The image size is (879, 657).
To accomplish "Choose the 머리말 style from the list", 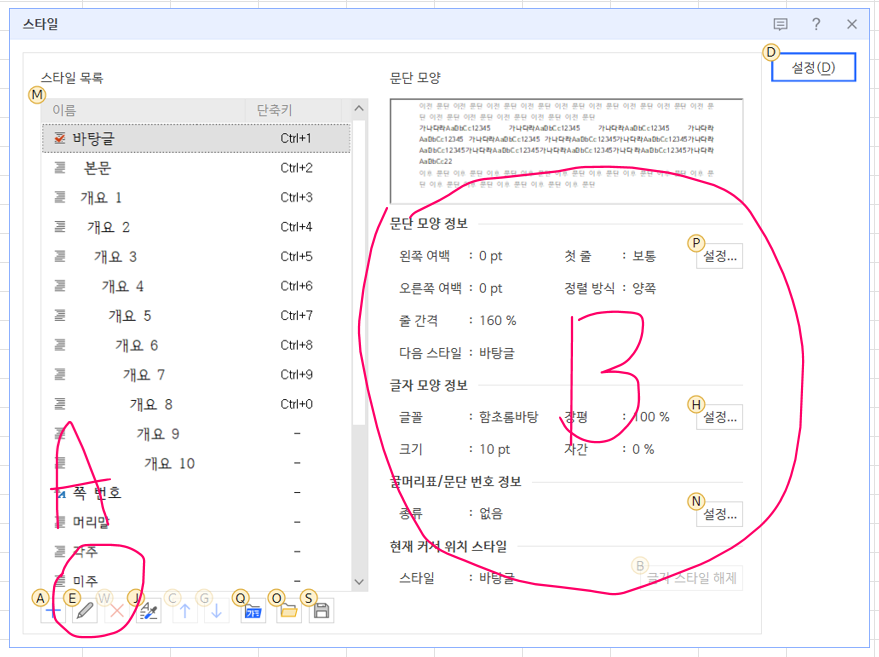I will [x=93, y=522].
